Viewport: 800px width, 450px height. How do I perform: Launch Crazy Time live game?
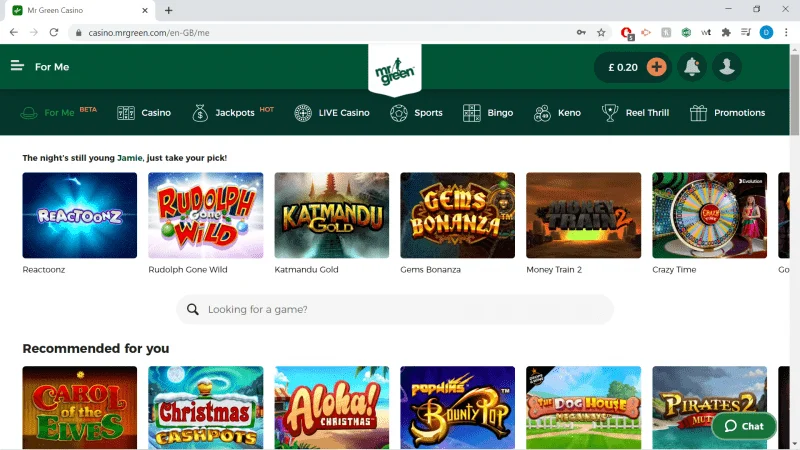tap(710, 215)
